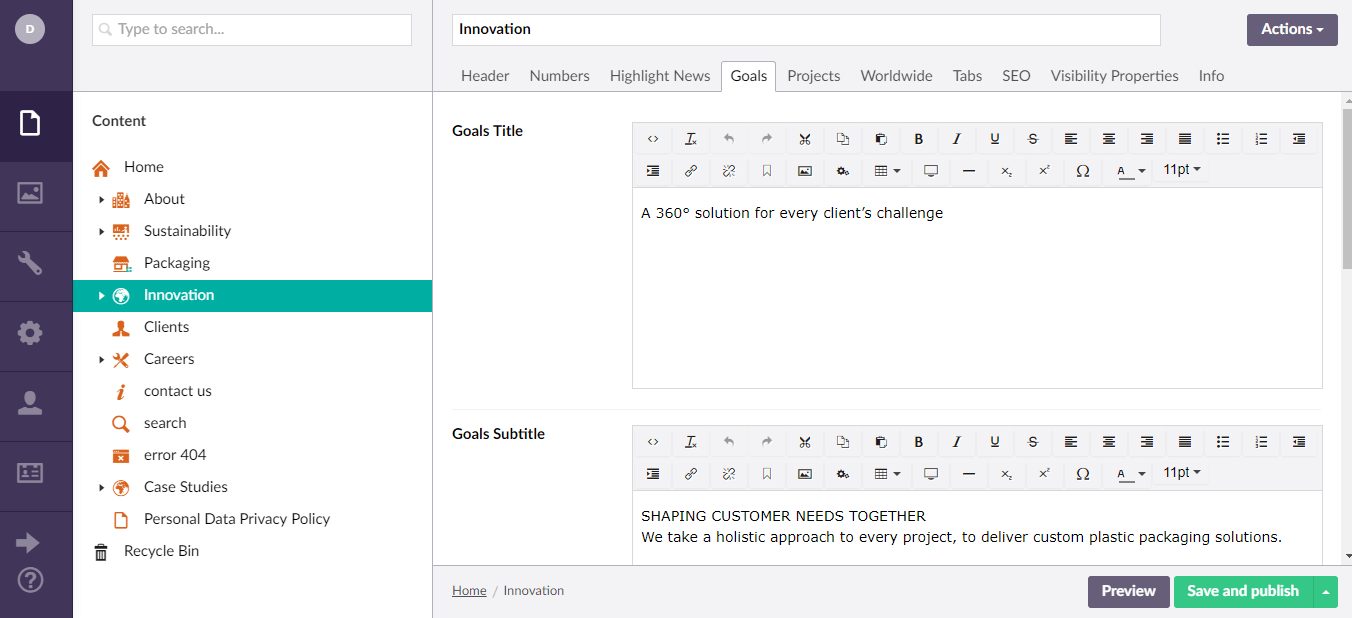The height and width of the screenshot is (618, 1352).
Task: Toggle strikethrough in Goals Subtitle toolbar
Action: tap(1033, 442)
